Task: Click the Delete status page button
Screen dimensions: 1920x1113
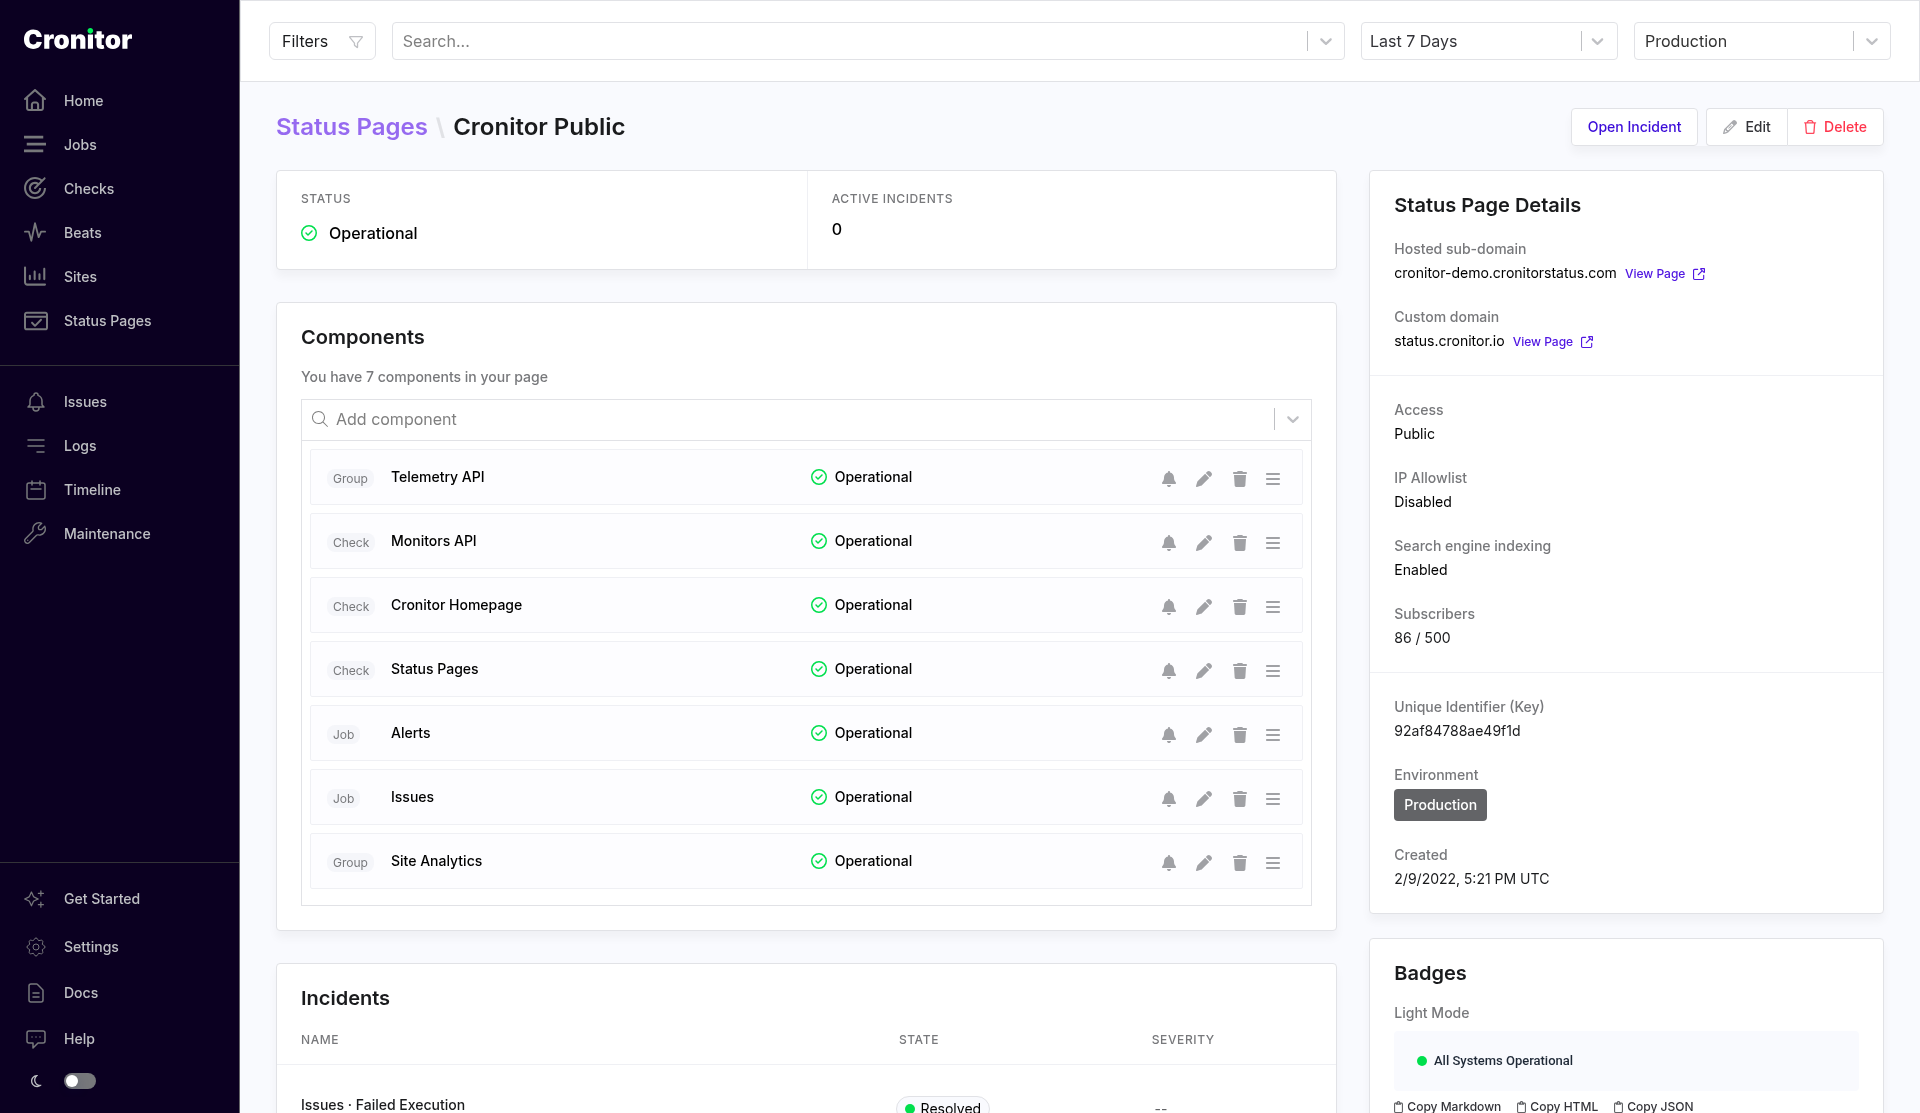Action: click(x=1835, y=127)
